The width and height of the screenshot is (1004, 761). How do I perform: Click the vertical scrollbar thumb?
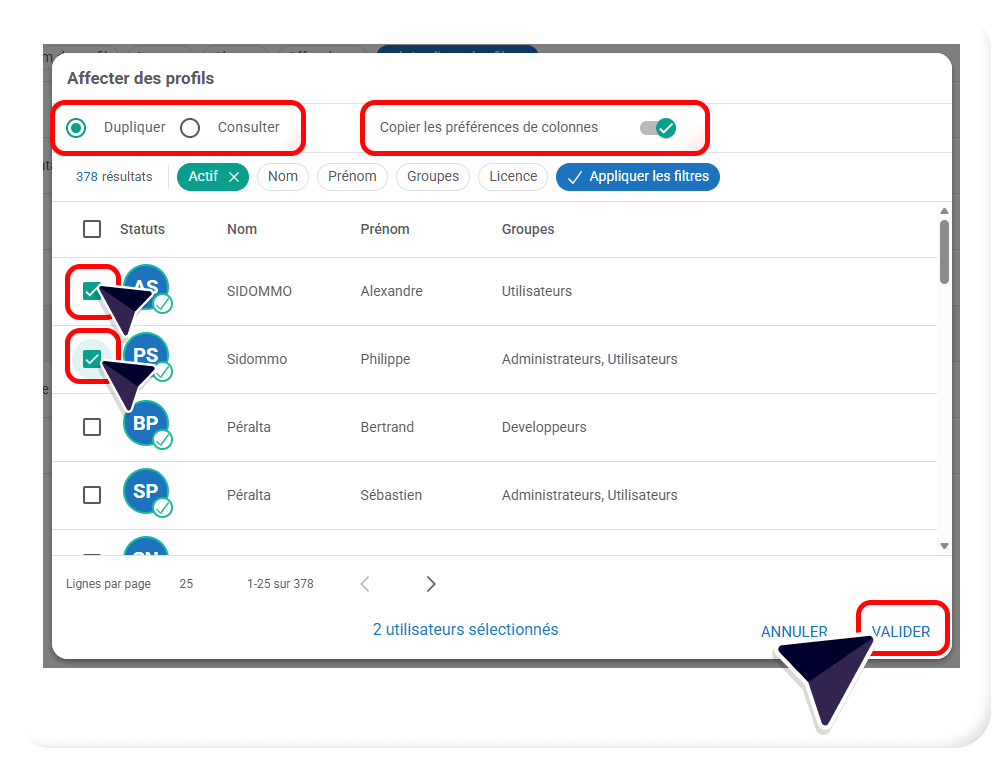[945, 251]
